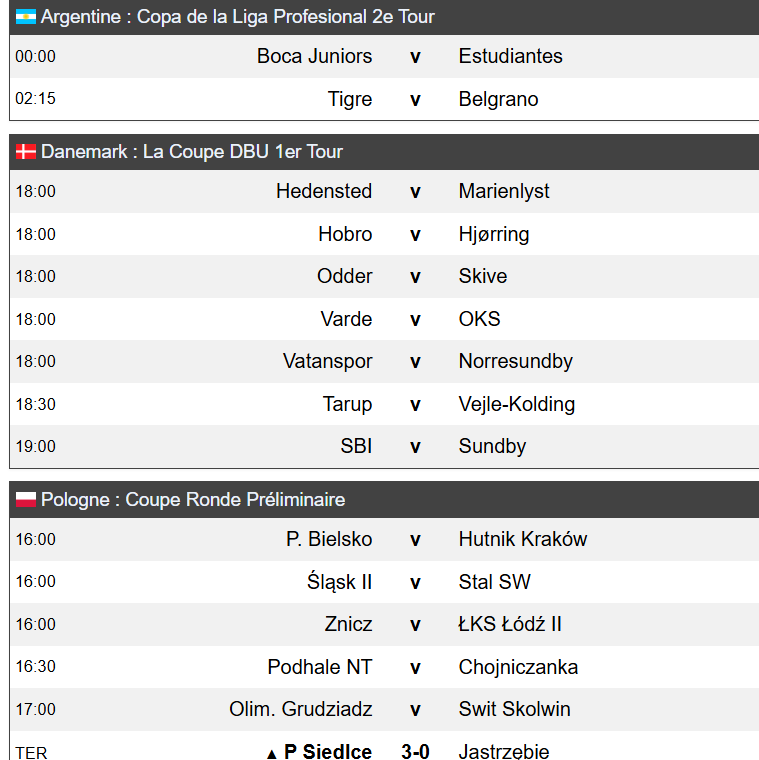
Task: Open the Podhale NT v Chojniczanka match
Action: coord(384,667)
